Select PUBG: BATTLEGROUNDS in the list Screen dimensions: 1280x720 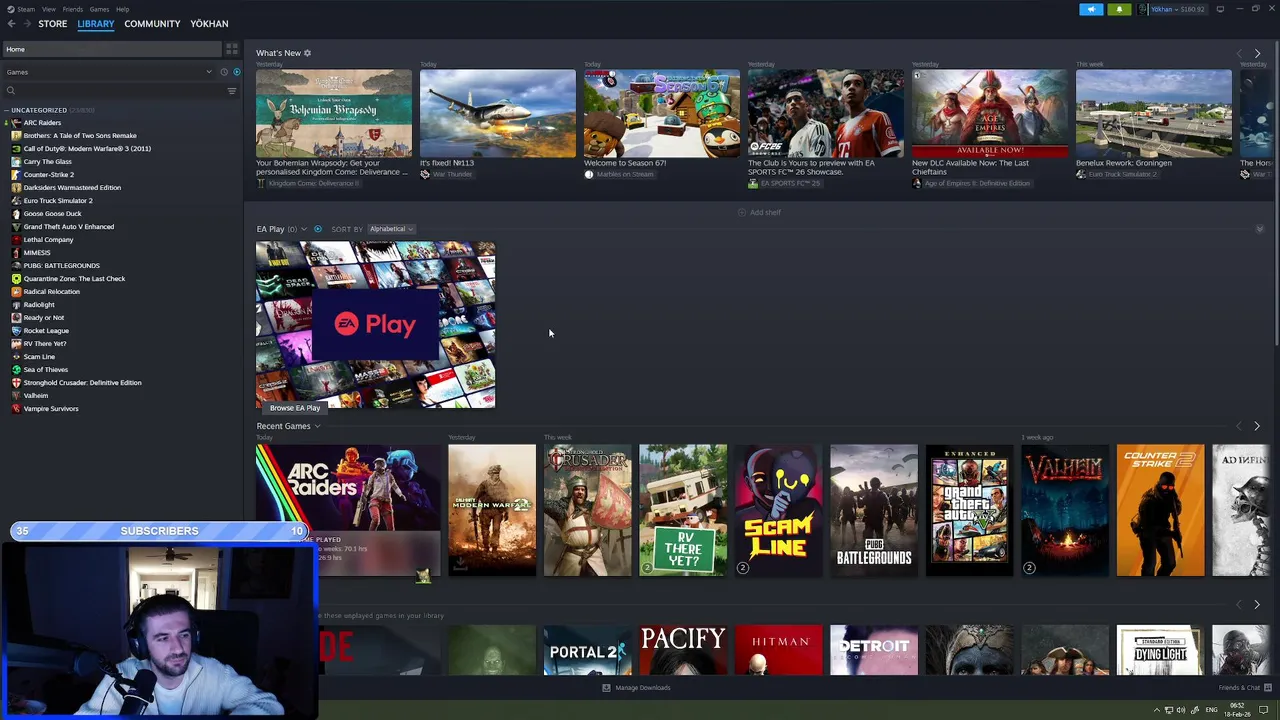(61, 266)
